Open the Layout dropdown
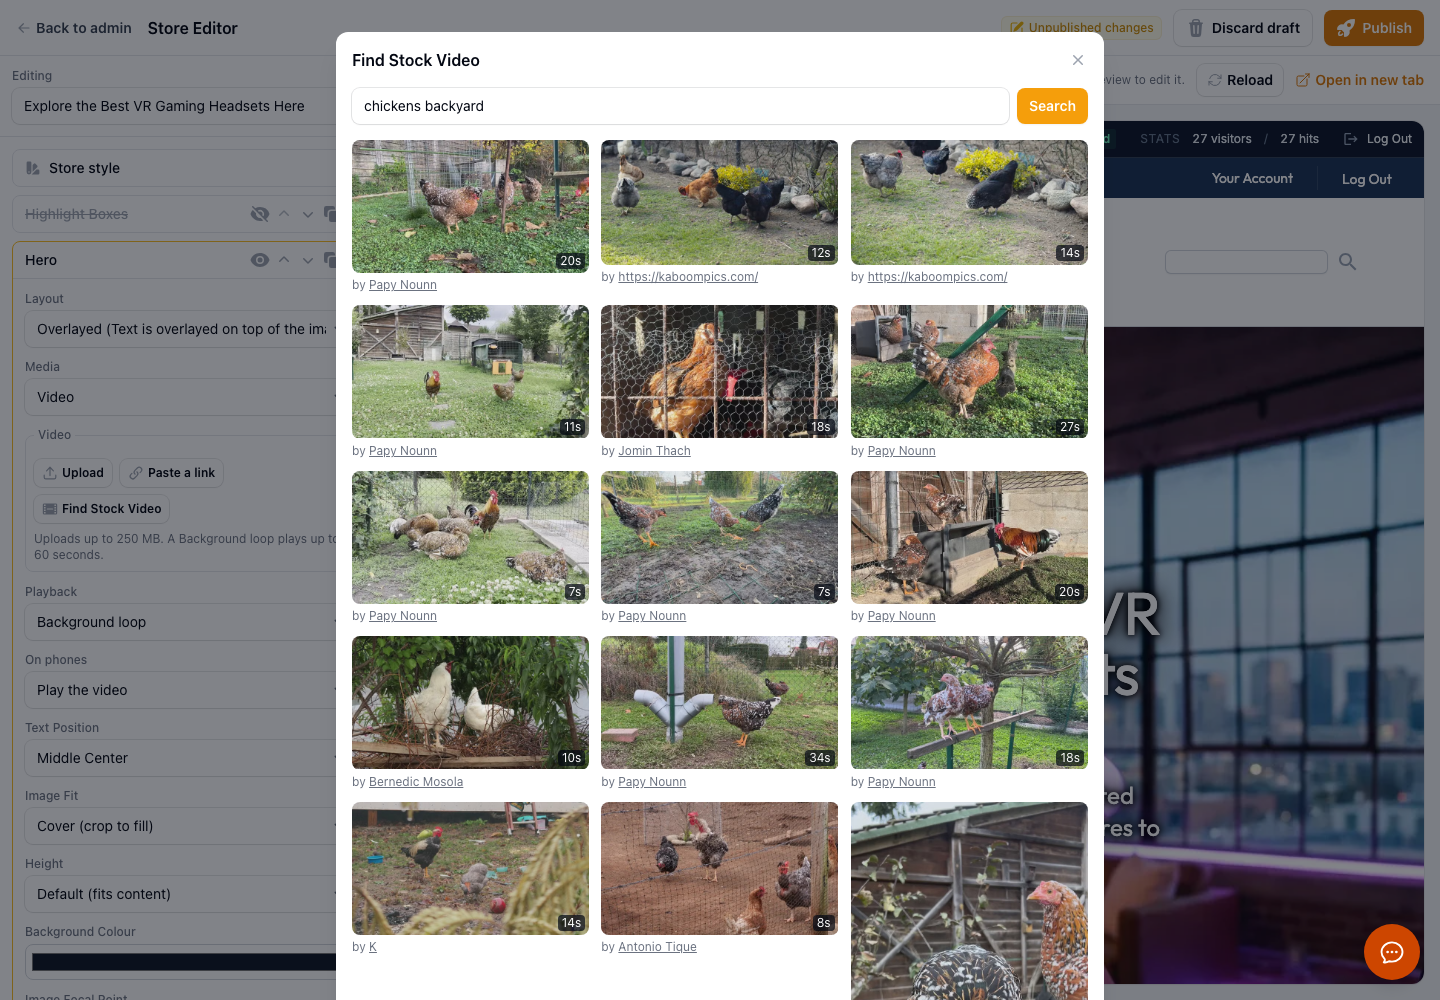1440x1000 pixels. click(x=181, y=329)
